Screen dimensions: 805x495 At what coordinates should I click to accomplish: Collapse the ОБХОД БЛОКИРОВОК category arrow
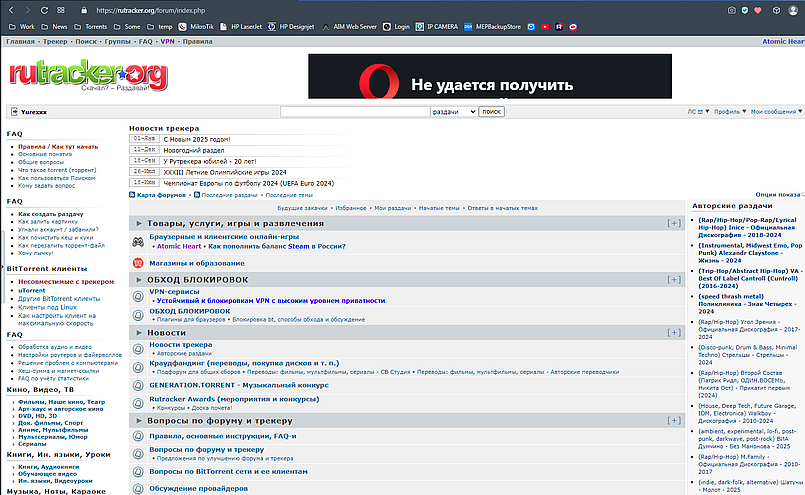139,280
